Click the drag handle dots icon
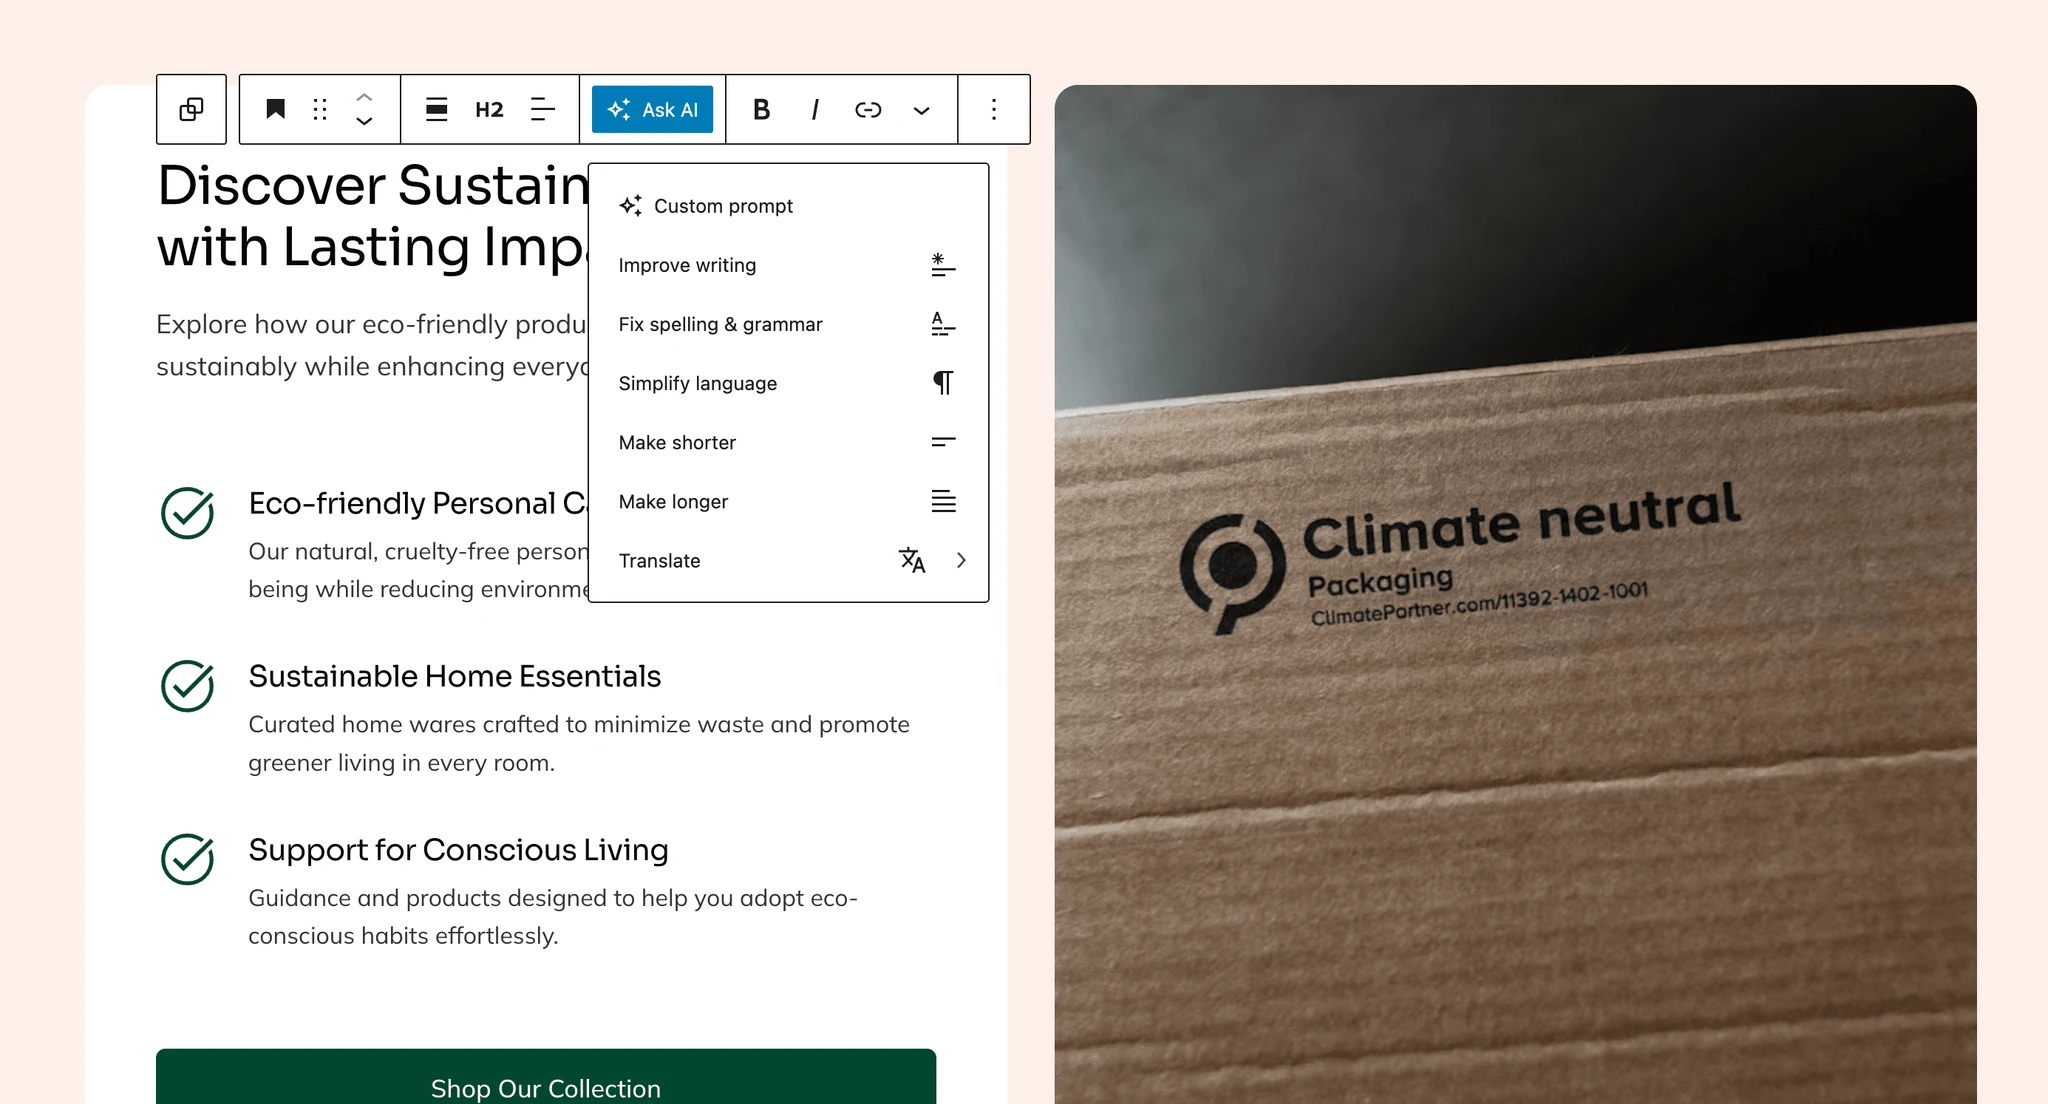The width and height of the screenshot is (2048, 1104). (320, 109)
